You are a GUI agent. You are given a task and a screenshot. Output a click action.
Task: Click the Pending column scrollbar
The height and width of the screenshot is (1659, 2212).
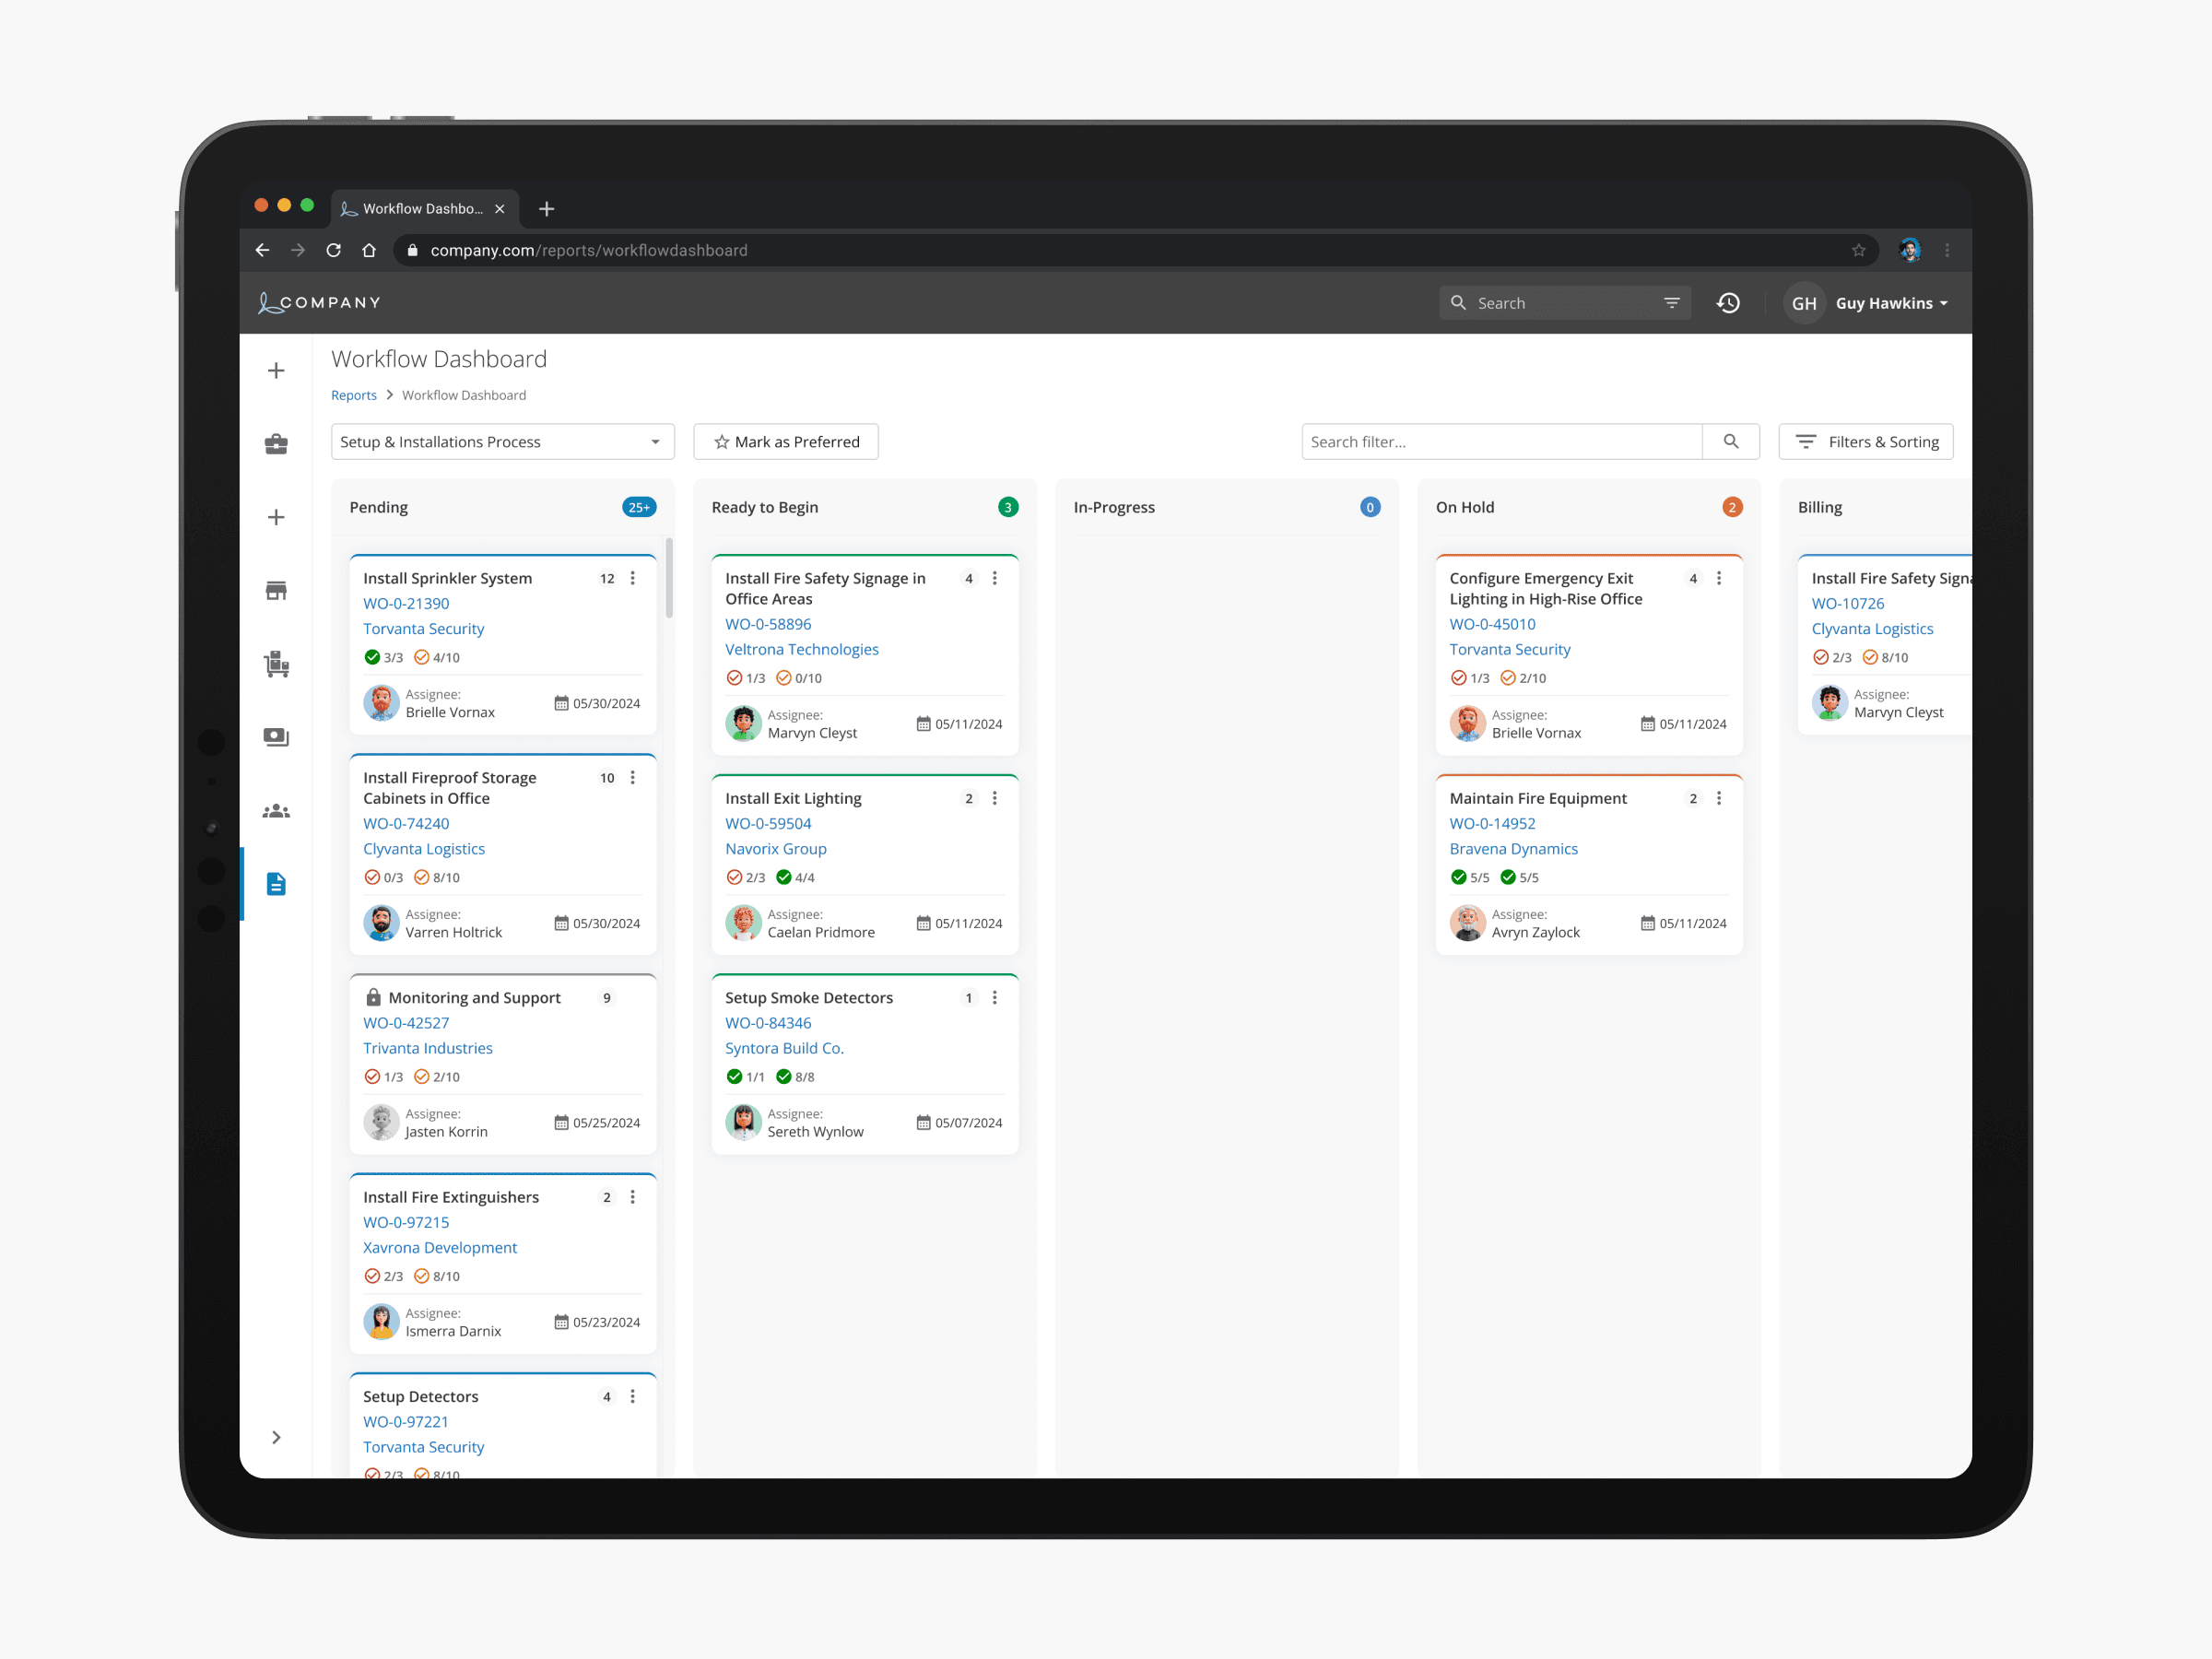669,580
